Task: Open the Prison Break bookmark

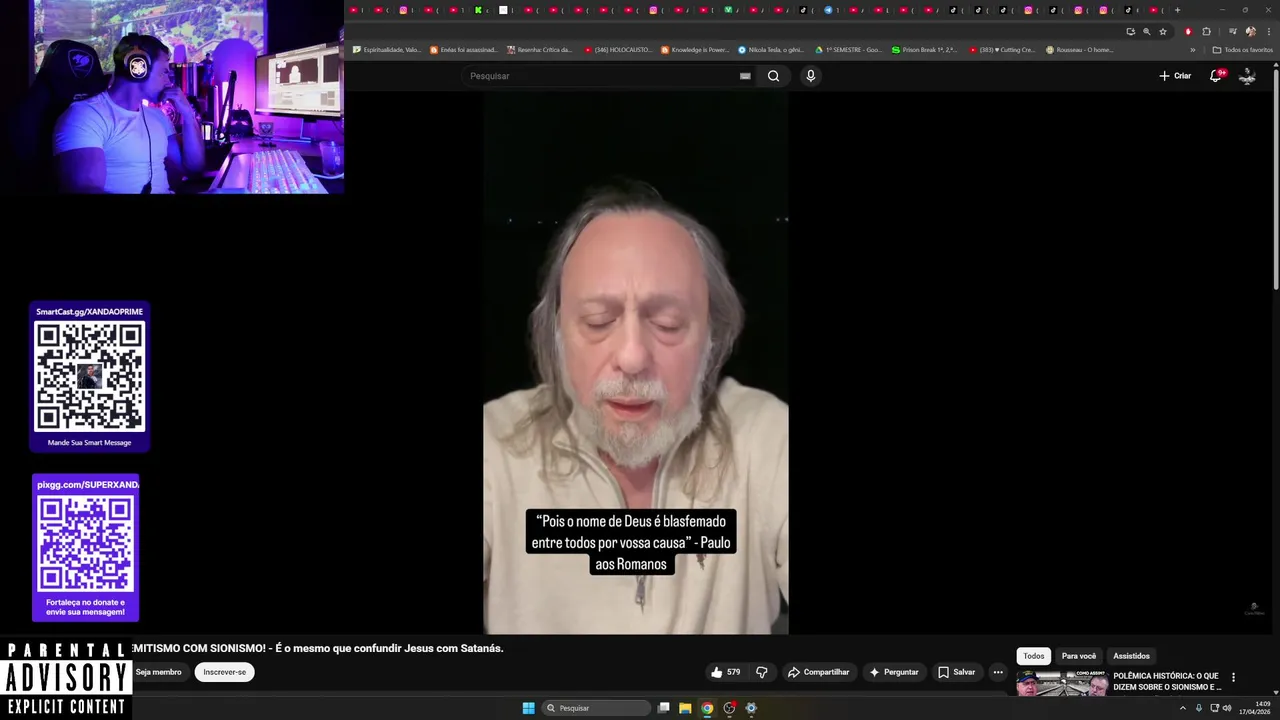Action: click(x=925, y=50)
